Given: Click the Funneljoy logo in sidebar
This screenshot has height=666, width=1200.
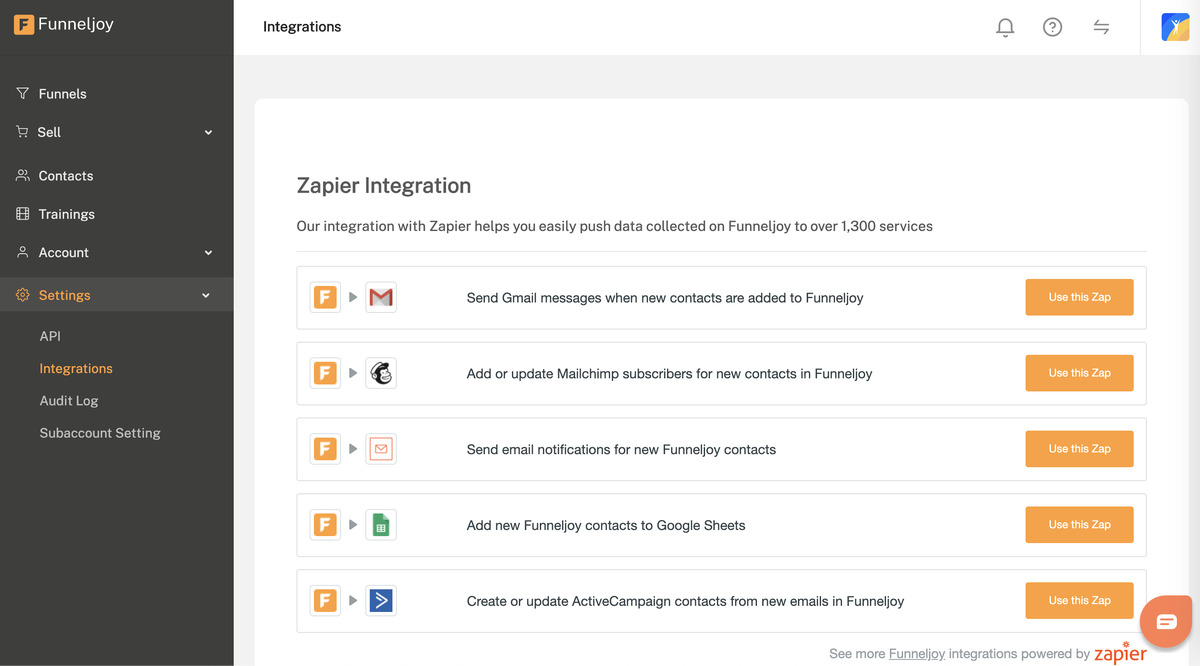Looking at the screenshot, I should coord(64,25).
